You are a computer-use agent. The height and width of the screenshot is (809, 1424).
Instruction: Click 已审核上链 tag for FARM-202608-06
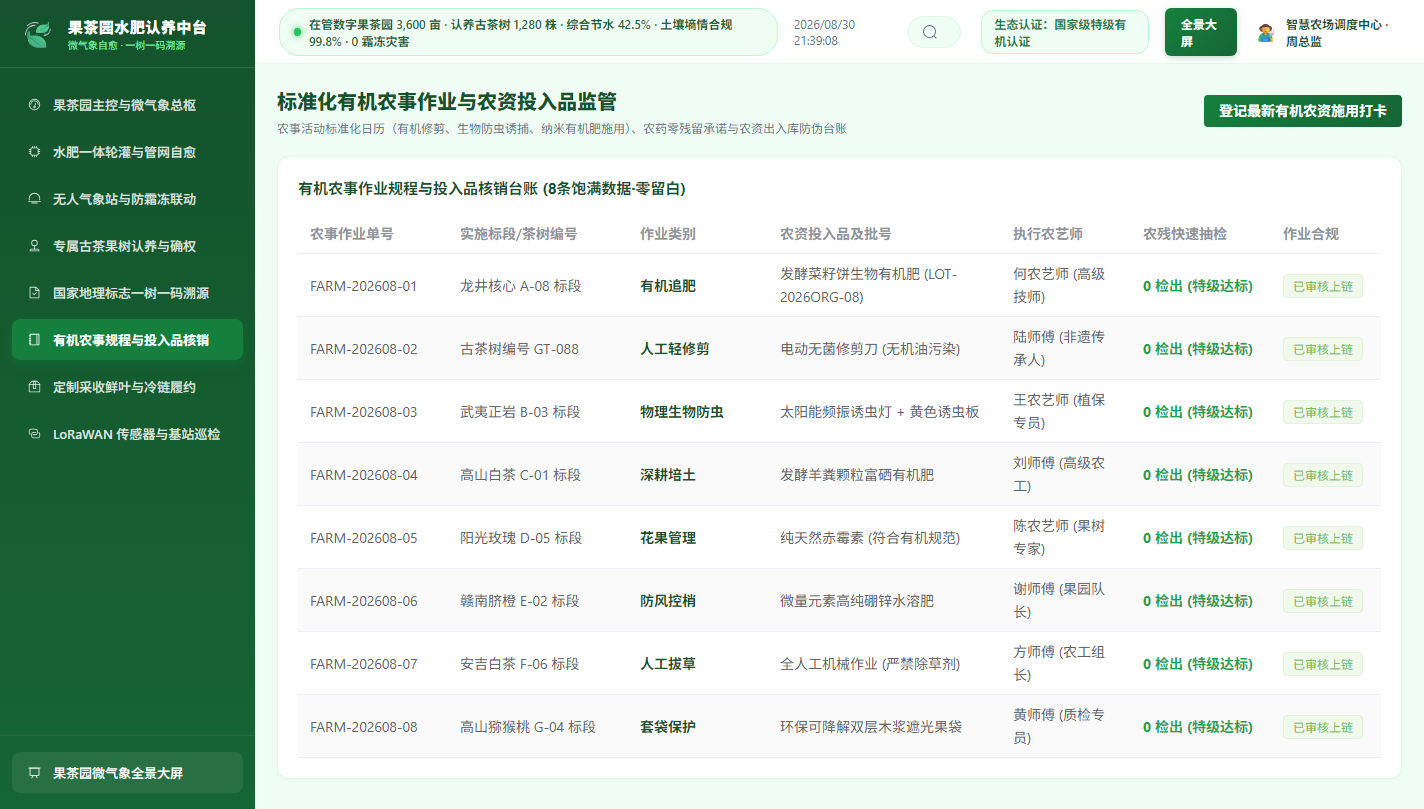pyautogui.click(x=1322, y=601)
